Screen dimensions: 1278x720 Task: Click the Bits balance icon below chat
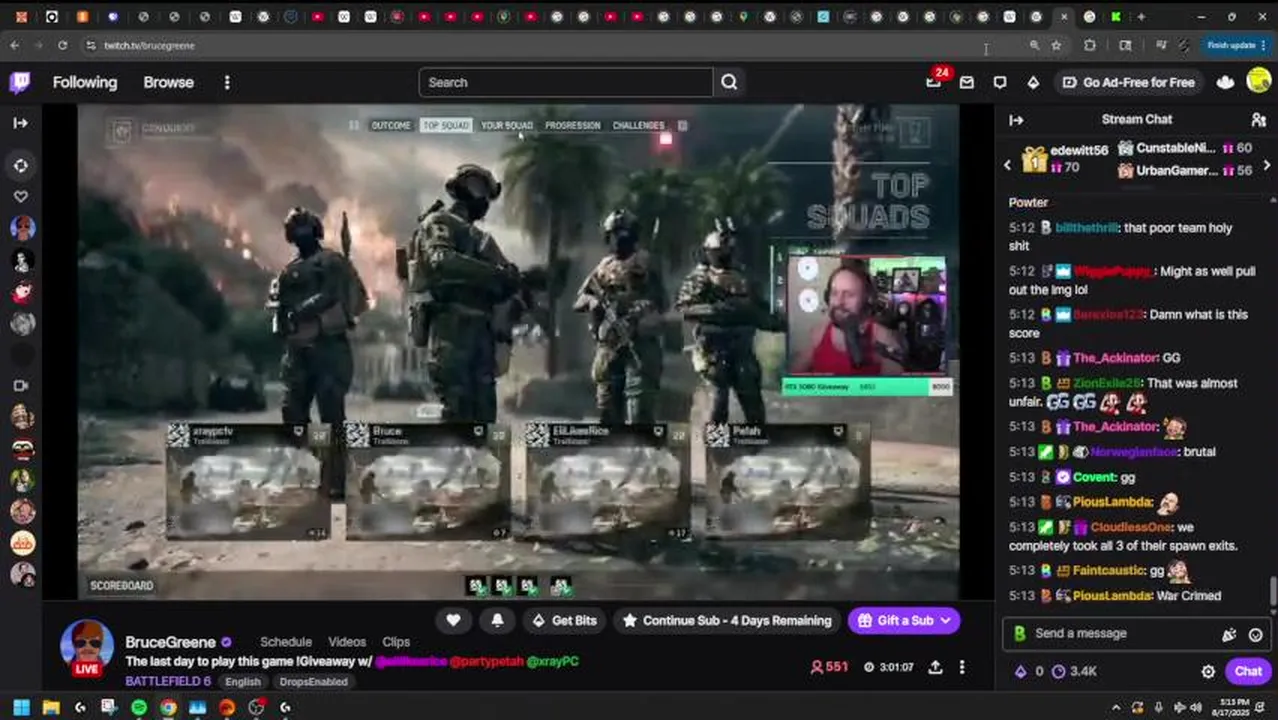[x=1021, y=672]
